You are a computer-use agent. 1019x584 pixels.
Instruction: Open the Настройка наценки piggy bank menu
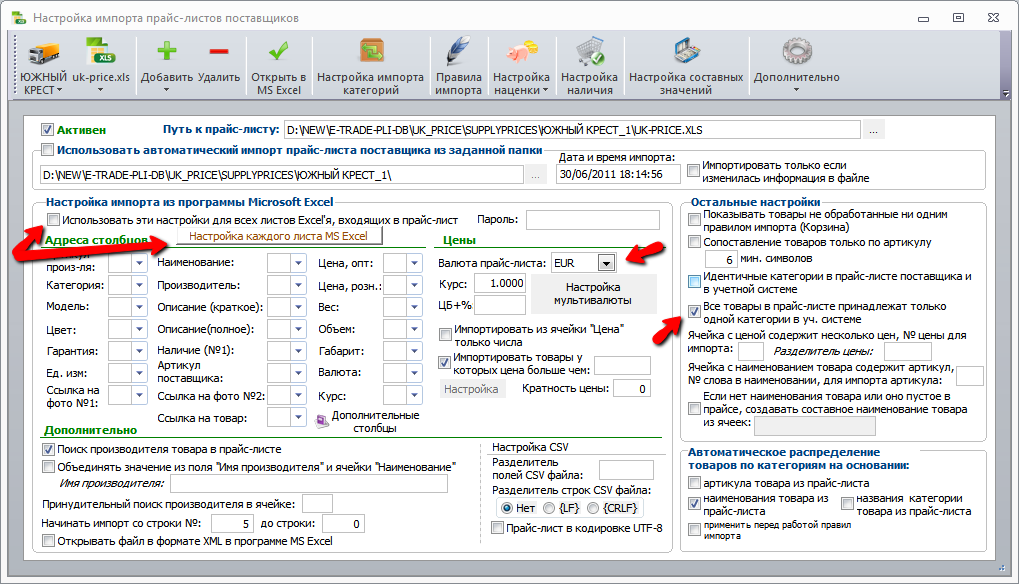coord(521,65)
